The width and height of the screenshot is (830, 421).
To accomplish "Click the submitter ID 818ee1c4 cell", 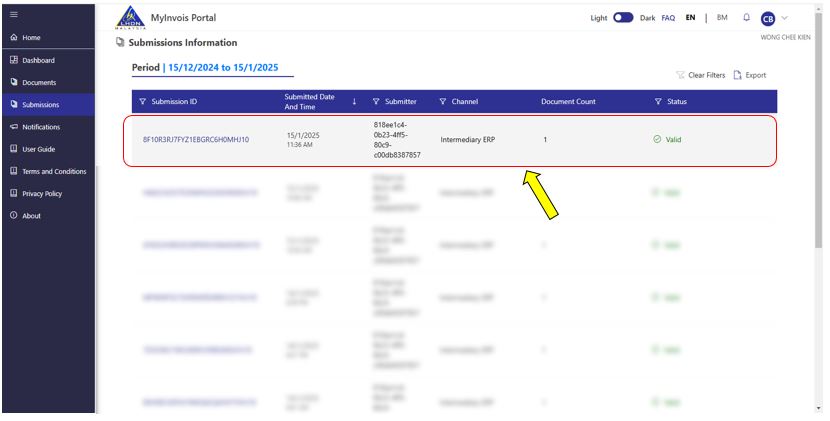I will point(397,140).
